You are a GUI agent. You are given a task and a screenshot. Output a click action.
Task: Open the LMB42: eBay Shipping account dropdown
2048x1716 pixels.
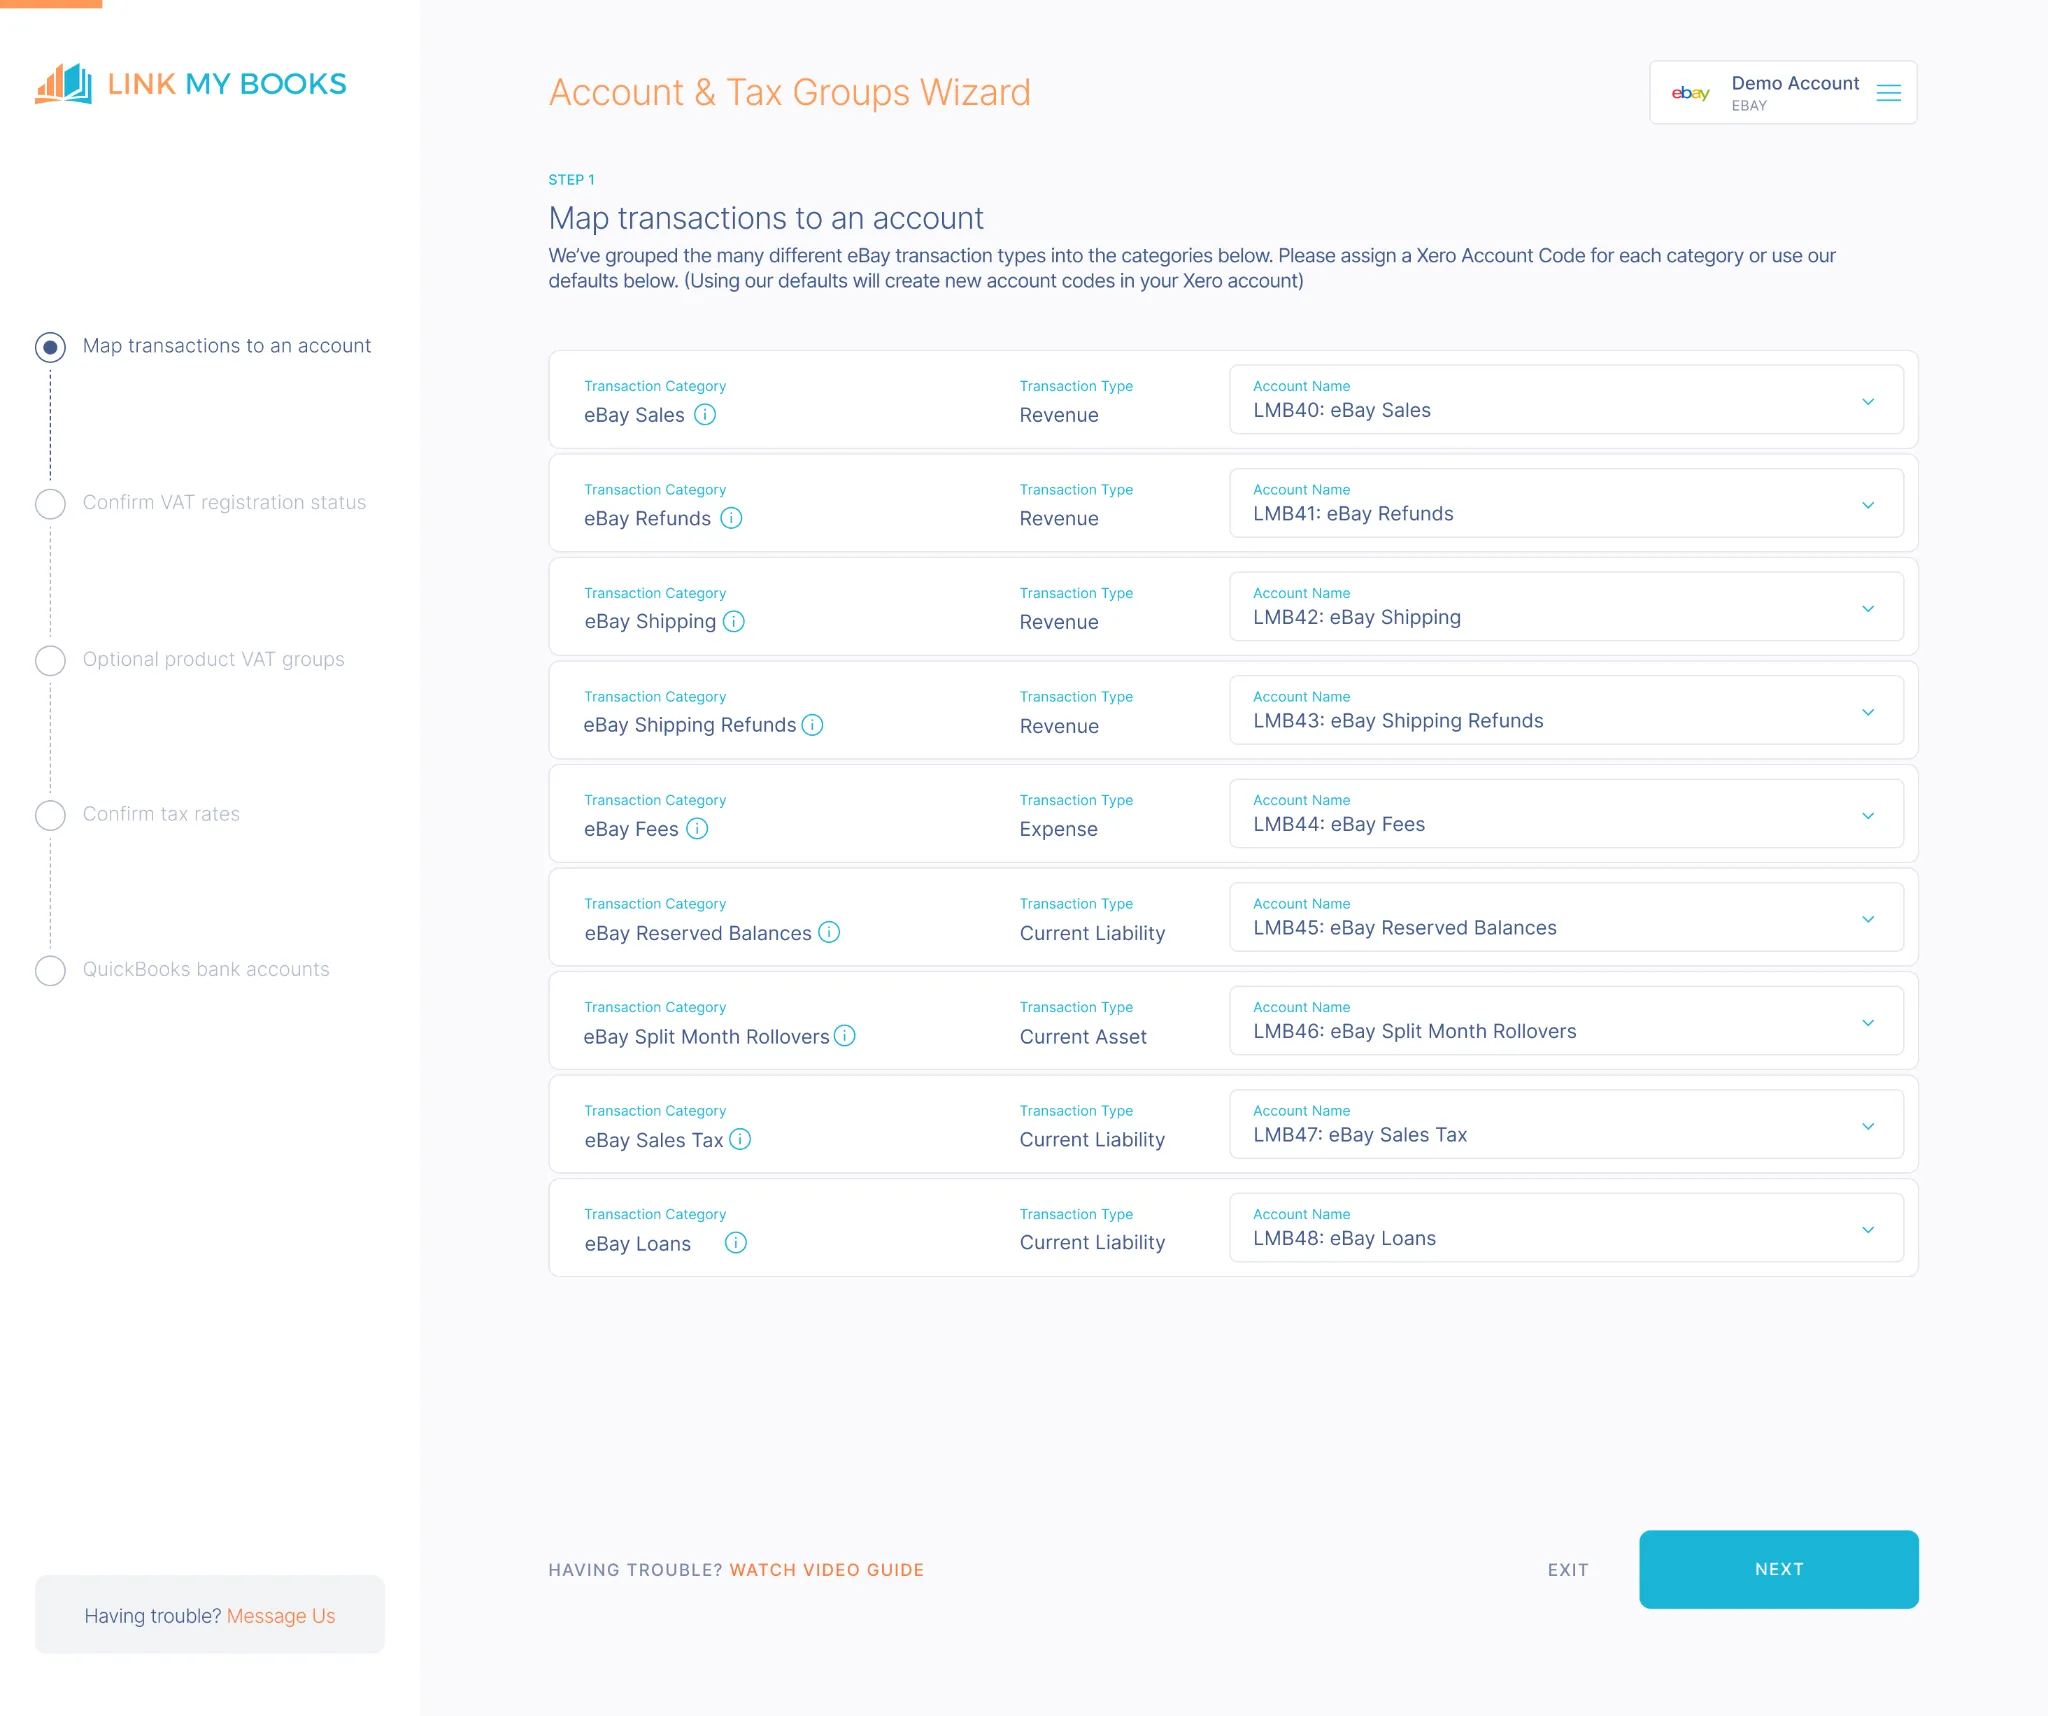1566,607
